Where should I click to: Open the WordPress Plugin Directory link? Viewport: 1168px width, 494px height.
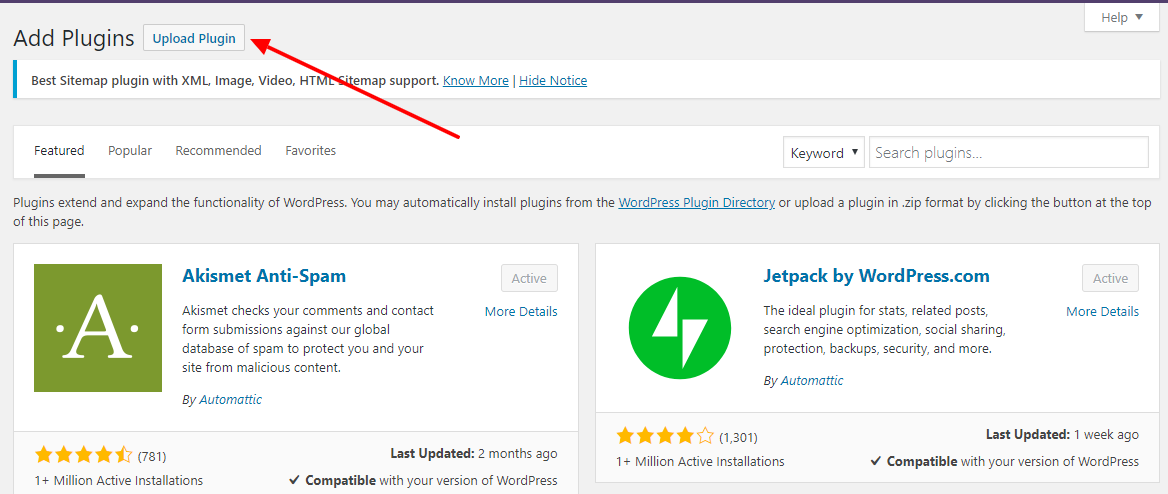tap(696, 202)
